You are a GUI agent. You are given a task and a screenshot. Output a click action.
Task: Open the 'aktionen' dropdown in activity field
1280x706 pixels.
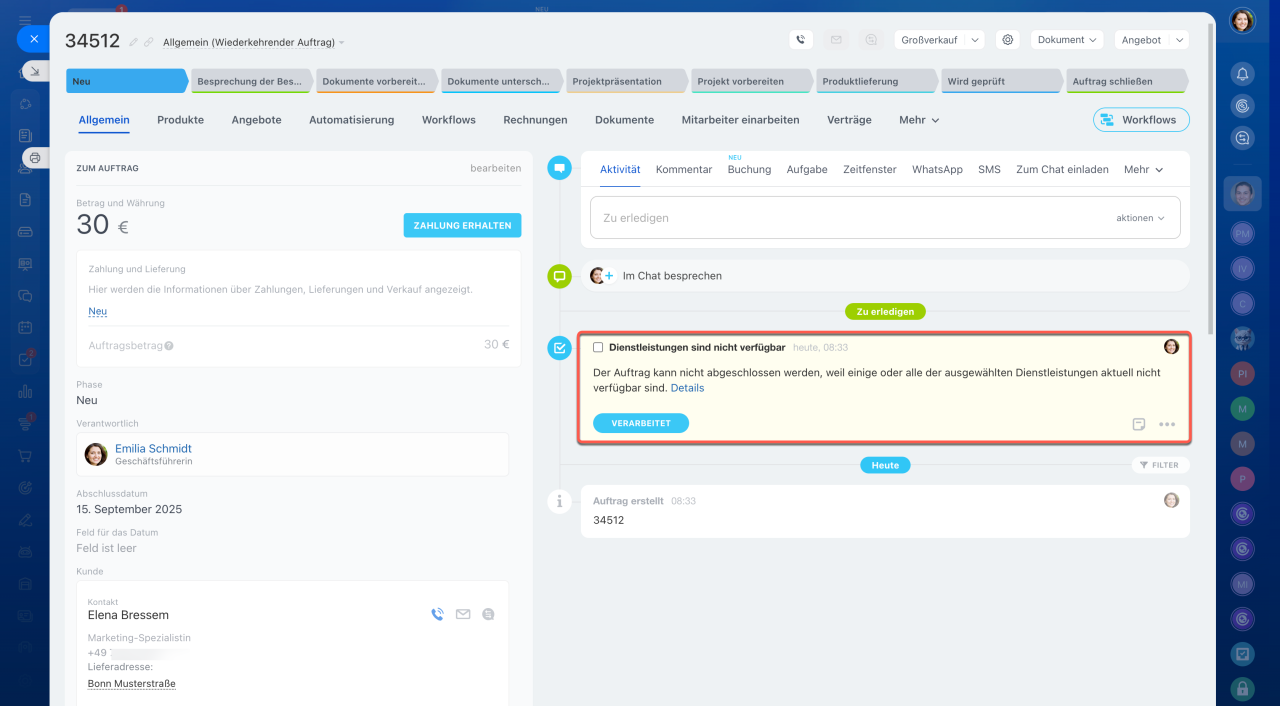[1140, 218]
